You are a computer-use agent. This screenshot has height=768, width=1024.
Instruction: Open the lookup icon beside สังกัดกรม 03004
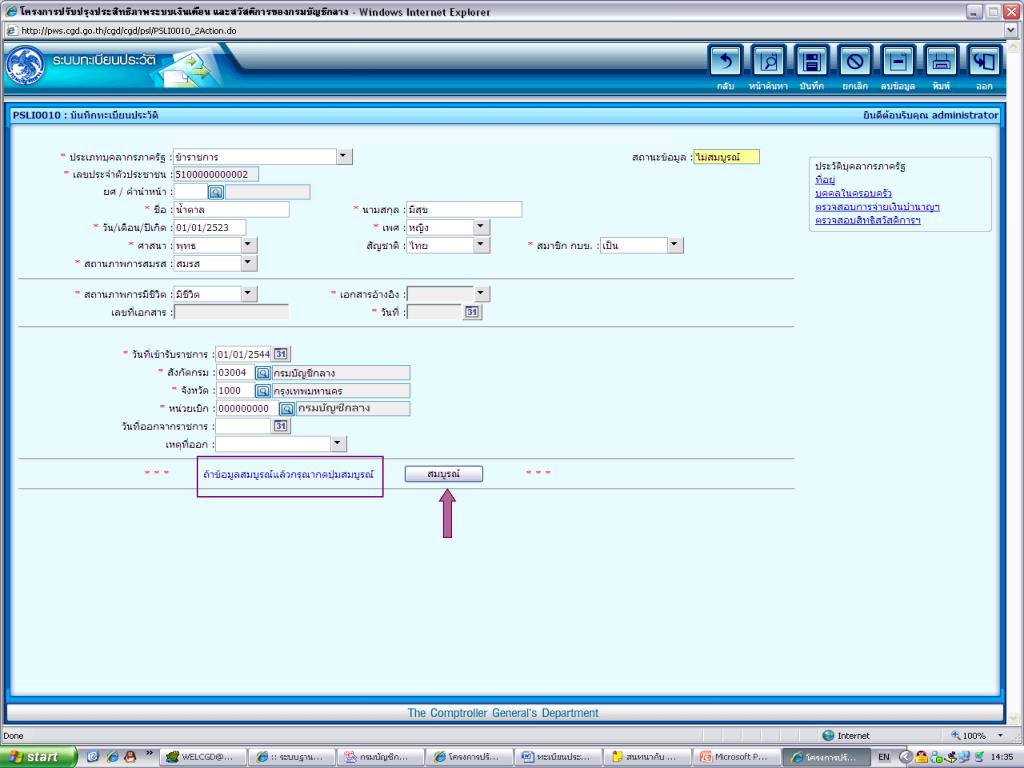pos(263,373)
